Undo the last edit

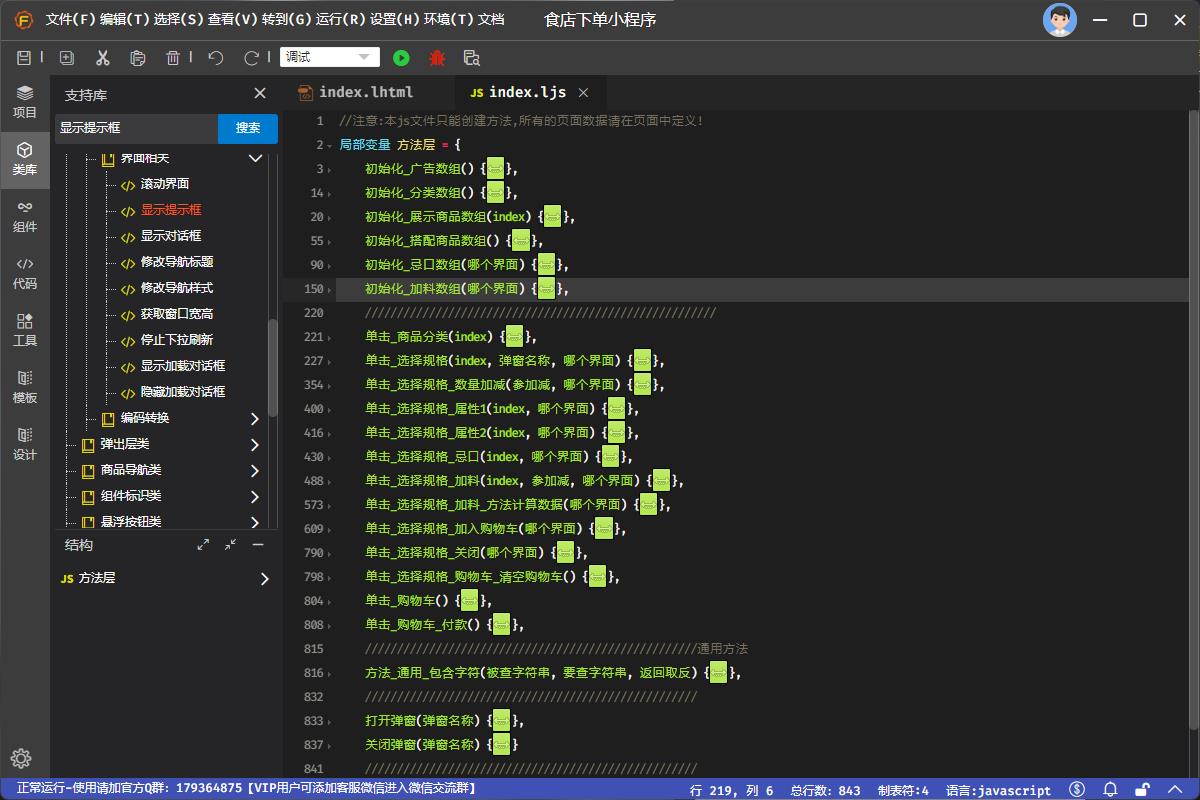tap(215, 58)
